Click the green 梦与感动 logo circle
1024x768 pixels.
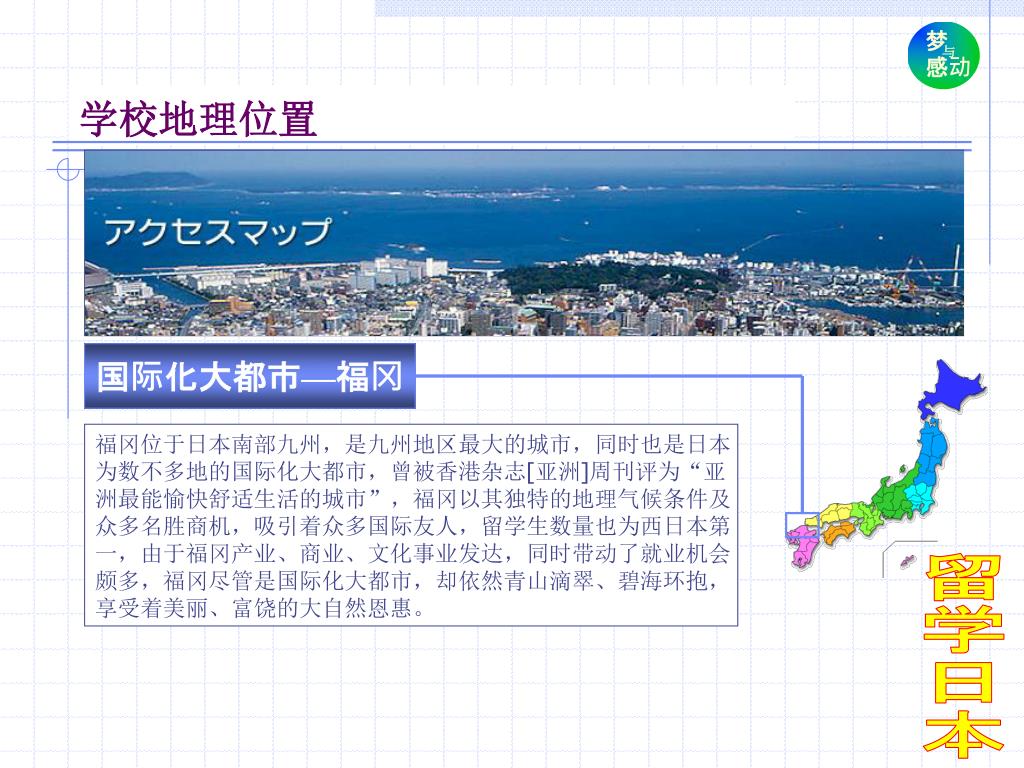[x=944, y=56]
